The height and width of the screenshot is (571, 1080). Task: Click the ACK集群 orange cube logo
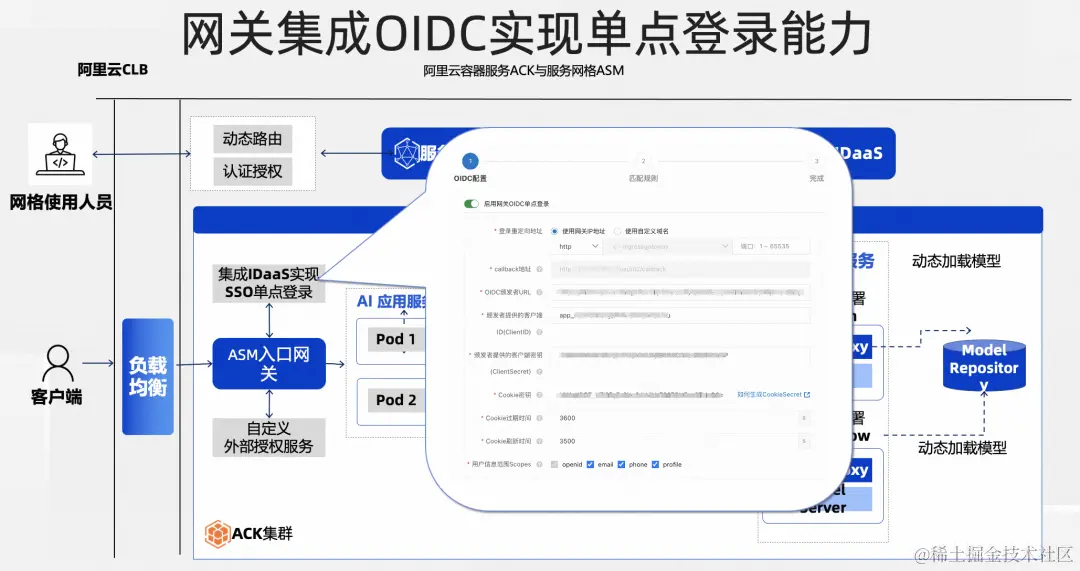(217, 534)
